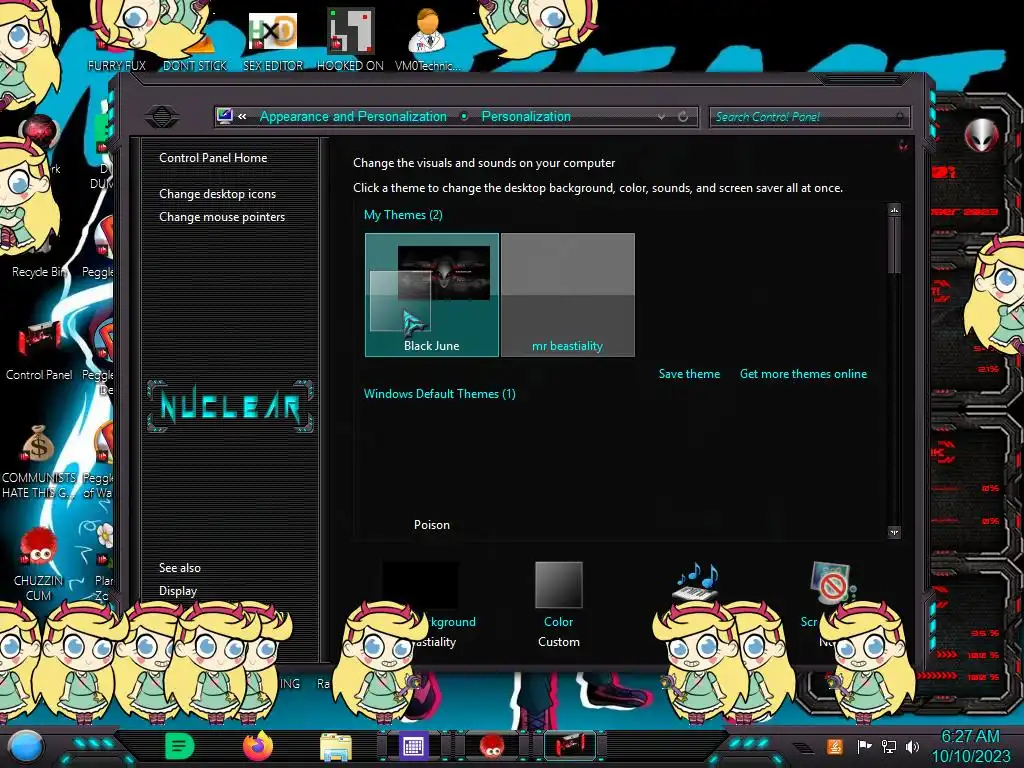Select the Black June theme thumbnail
Viewport: 1024px width, 768px height.
click(432, 295)
